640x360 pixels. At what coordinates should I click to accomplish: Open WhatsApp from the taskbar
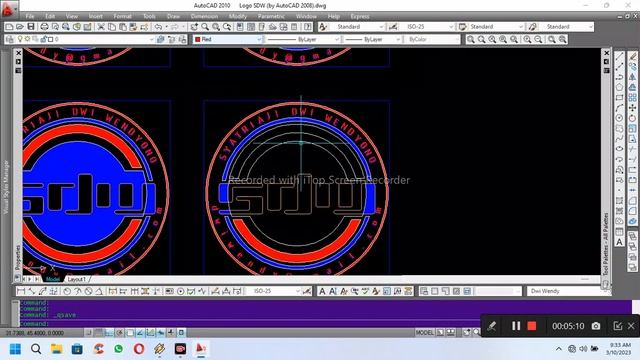[x=118, y=349]
